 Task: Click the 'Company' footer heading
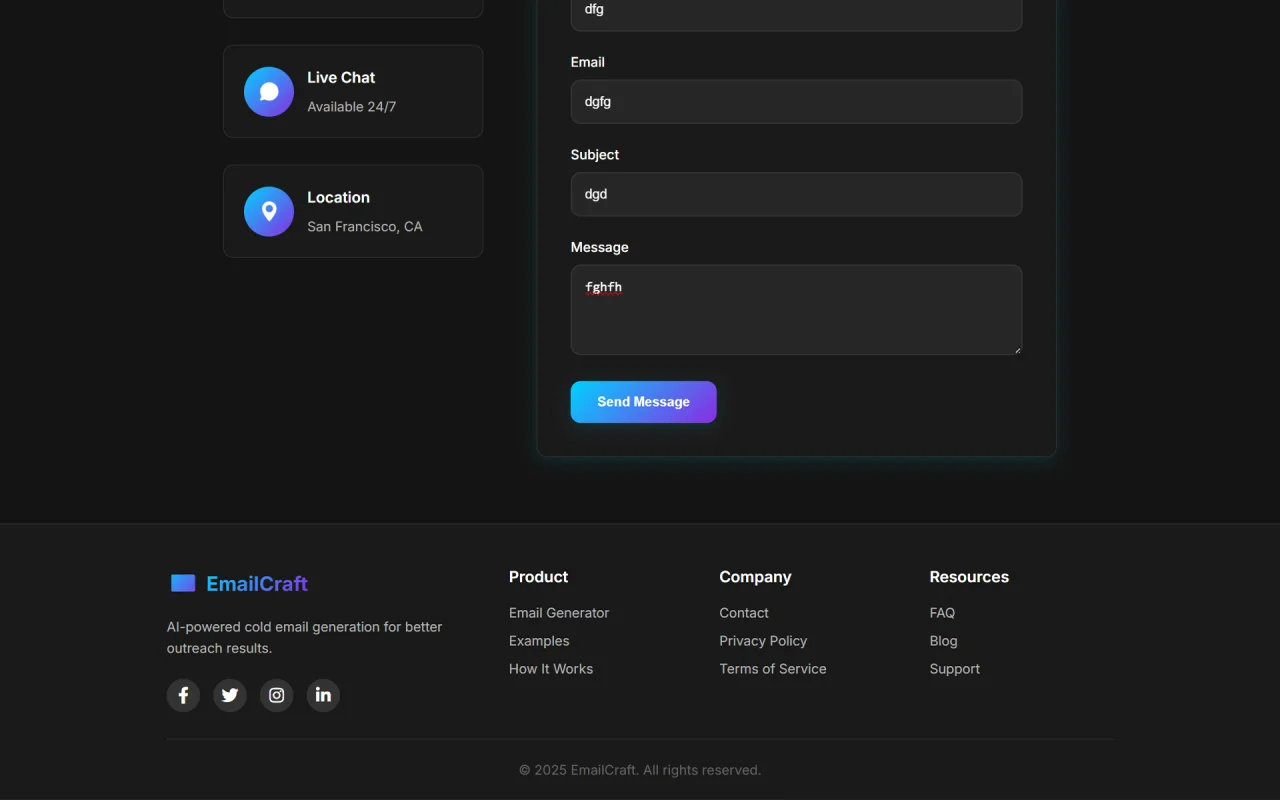755,577
